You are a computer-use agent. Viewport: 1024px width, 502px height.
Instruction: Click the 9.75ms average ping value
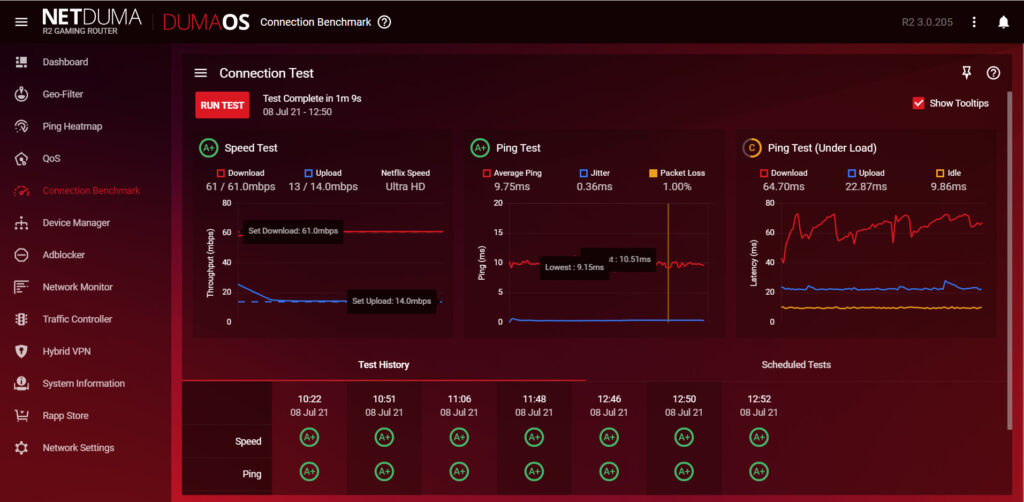pyautogui.click(x=512, y=187)
